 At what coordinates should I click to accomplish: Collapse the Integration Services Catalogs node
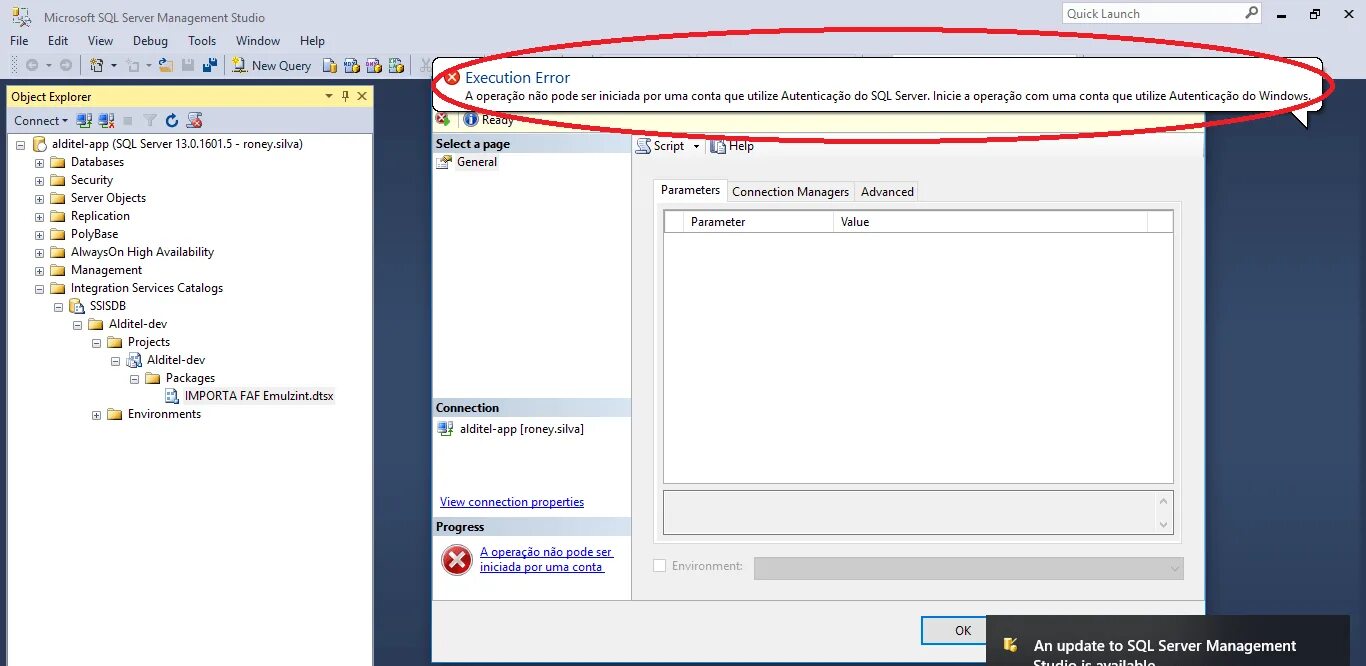pyautogui.click(x=40, y=288)
